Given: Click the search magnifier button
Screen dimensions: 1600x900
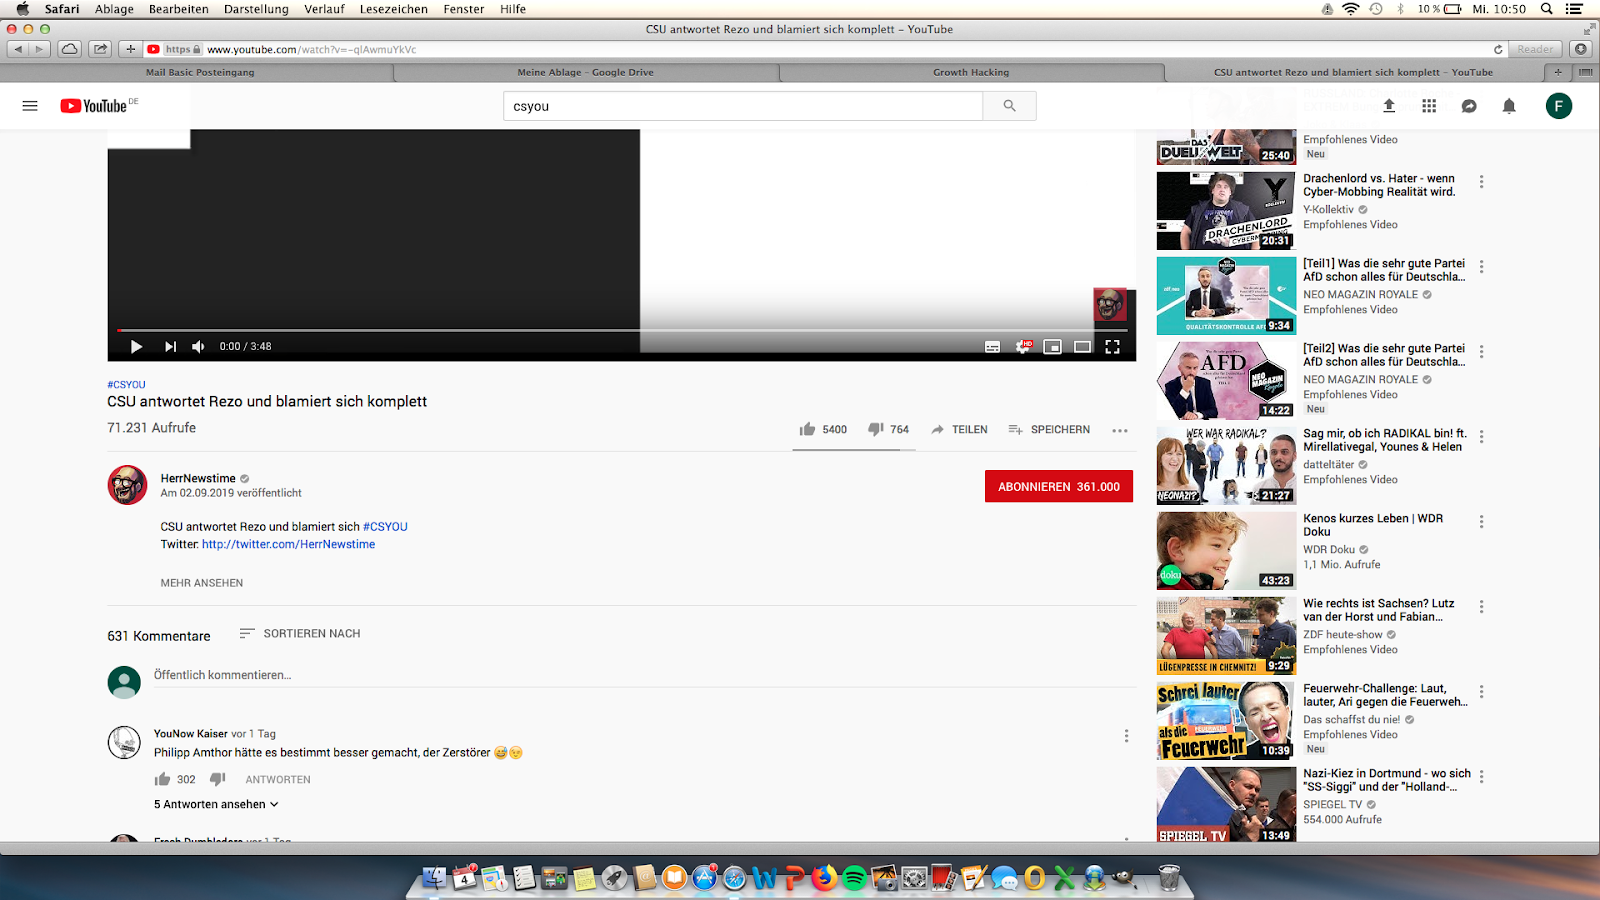Looking at the screenshot, I should 1009,106.
